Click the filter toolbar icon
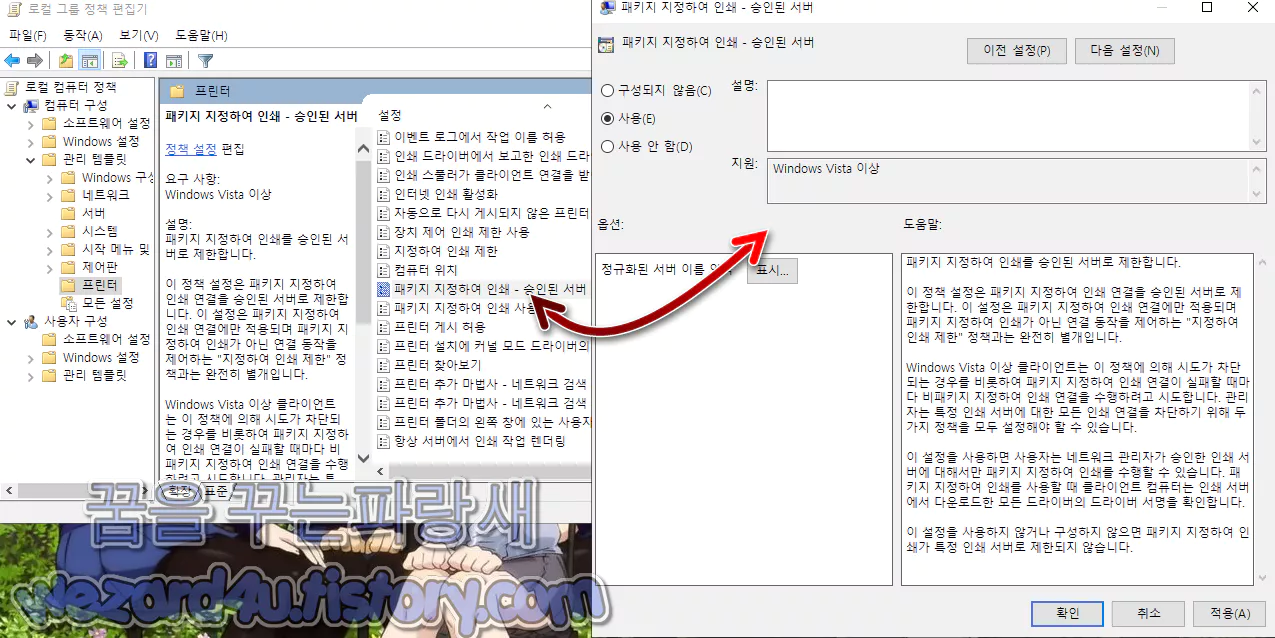1275x638 pixels. pyautogui.click(x=205, y=60)
